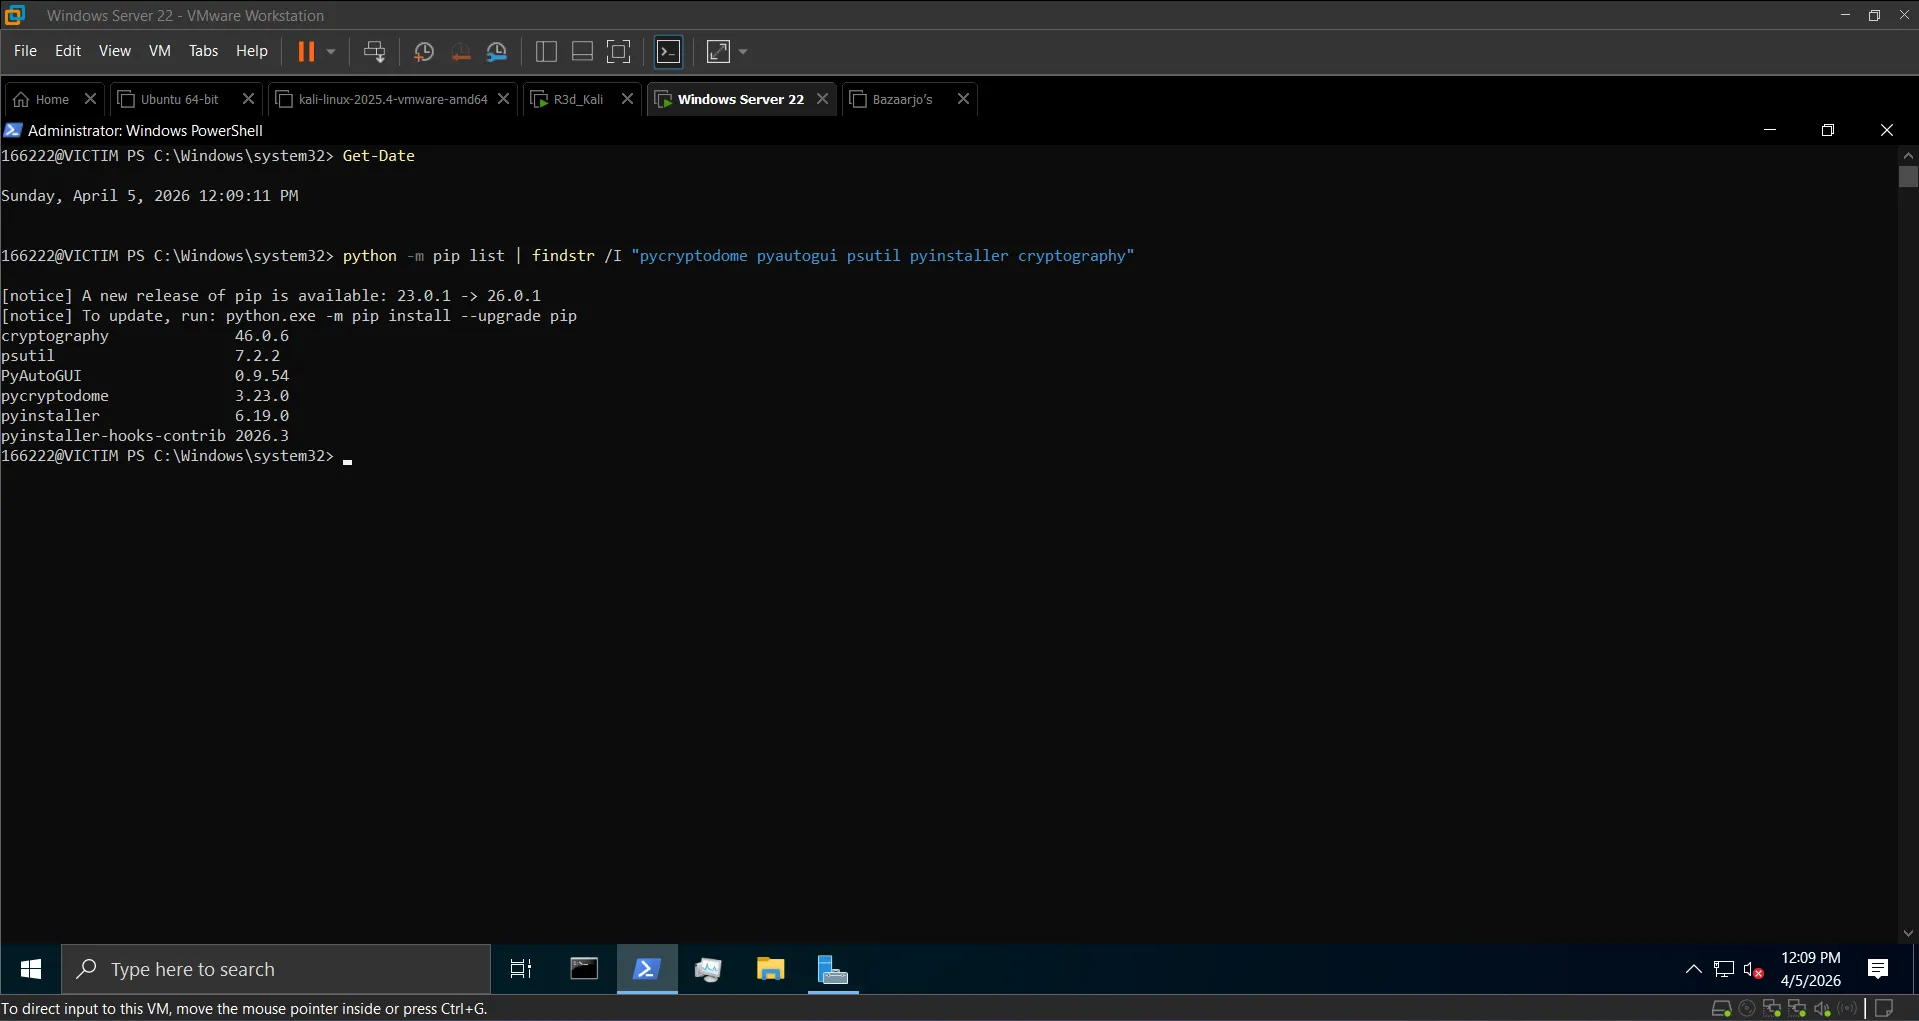The width and height of the screenshot is (1919, 1021).
Task: Open Server Manager from the taskbar
Action: pos(832,969)
